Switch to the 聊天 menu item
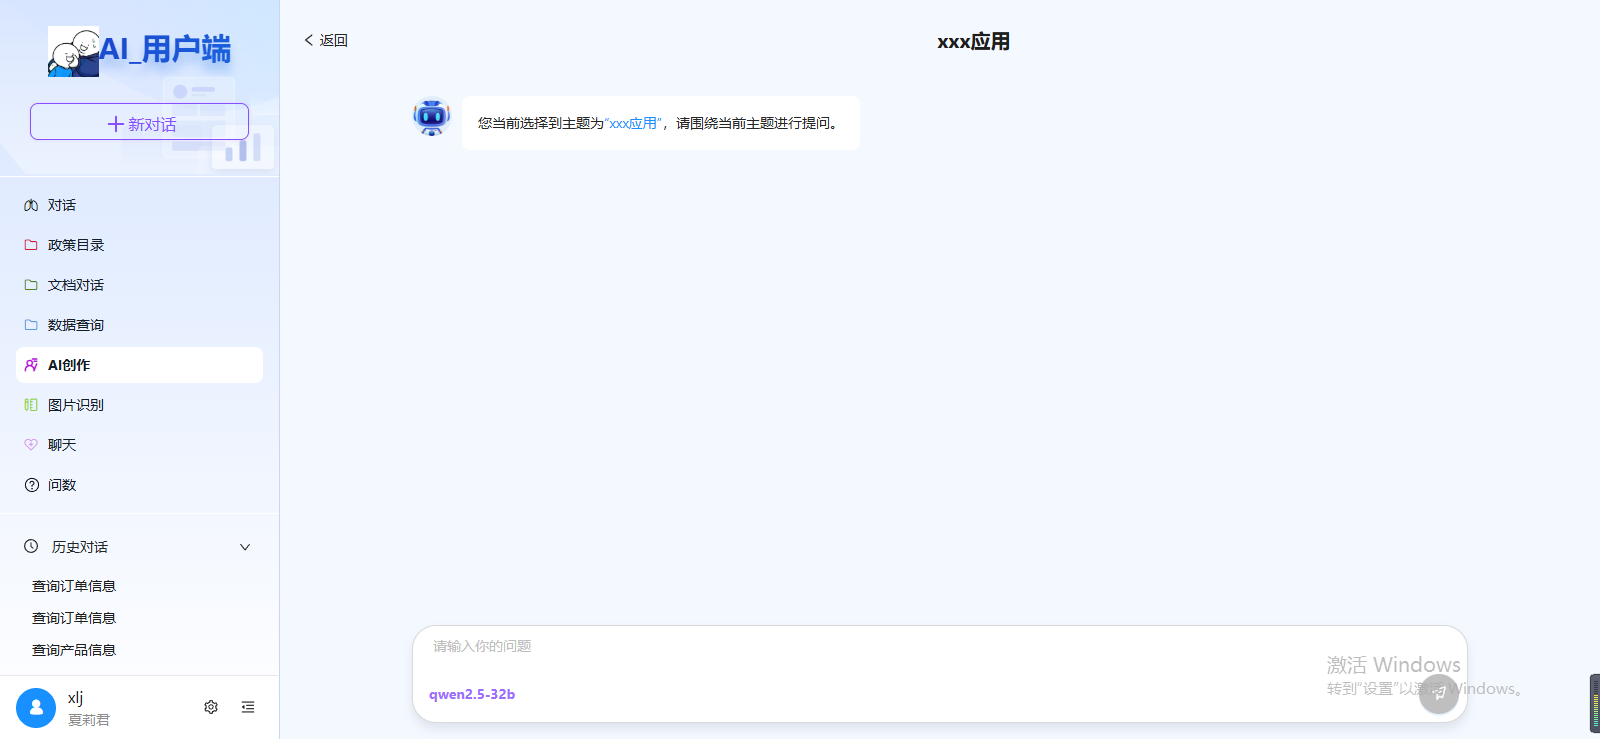This screenshot has width=1600, height=739. click(62, 445)
